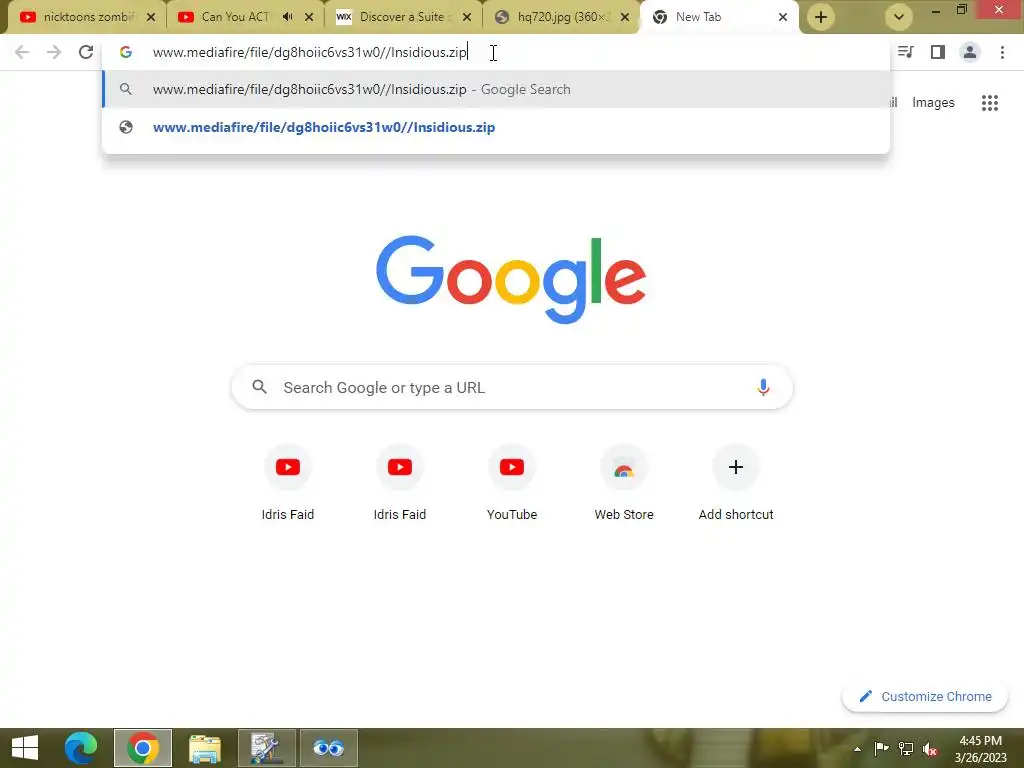Reload the page with the refresh icon
Viewport: 1024px width, 768px height.
point(86,52)
